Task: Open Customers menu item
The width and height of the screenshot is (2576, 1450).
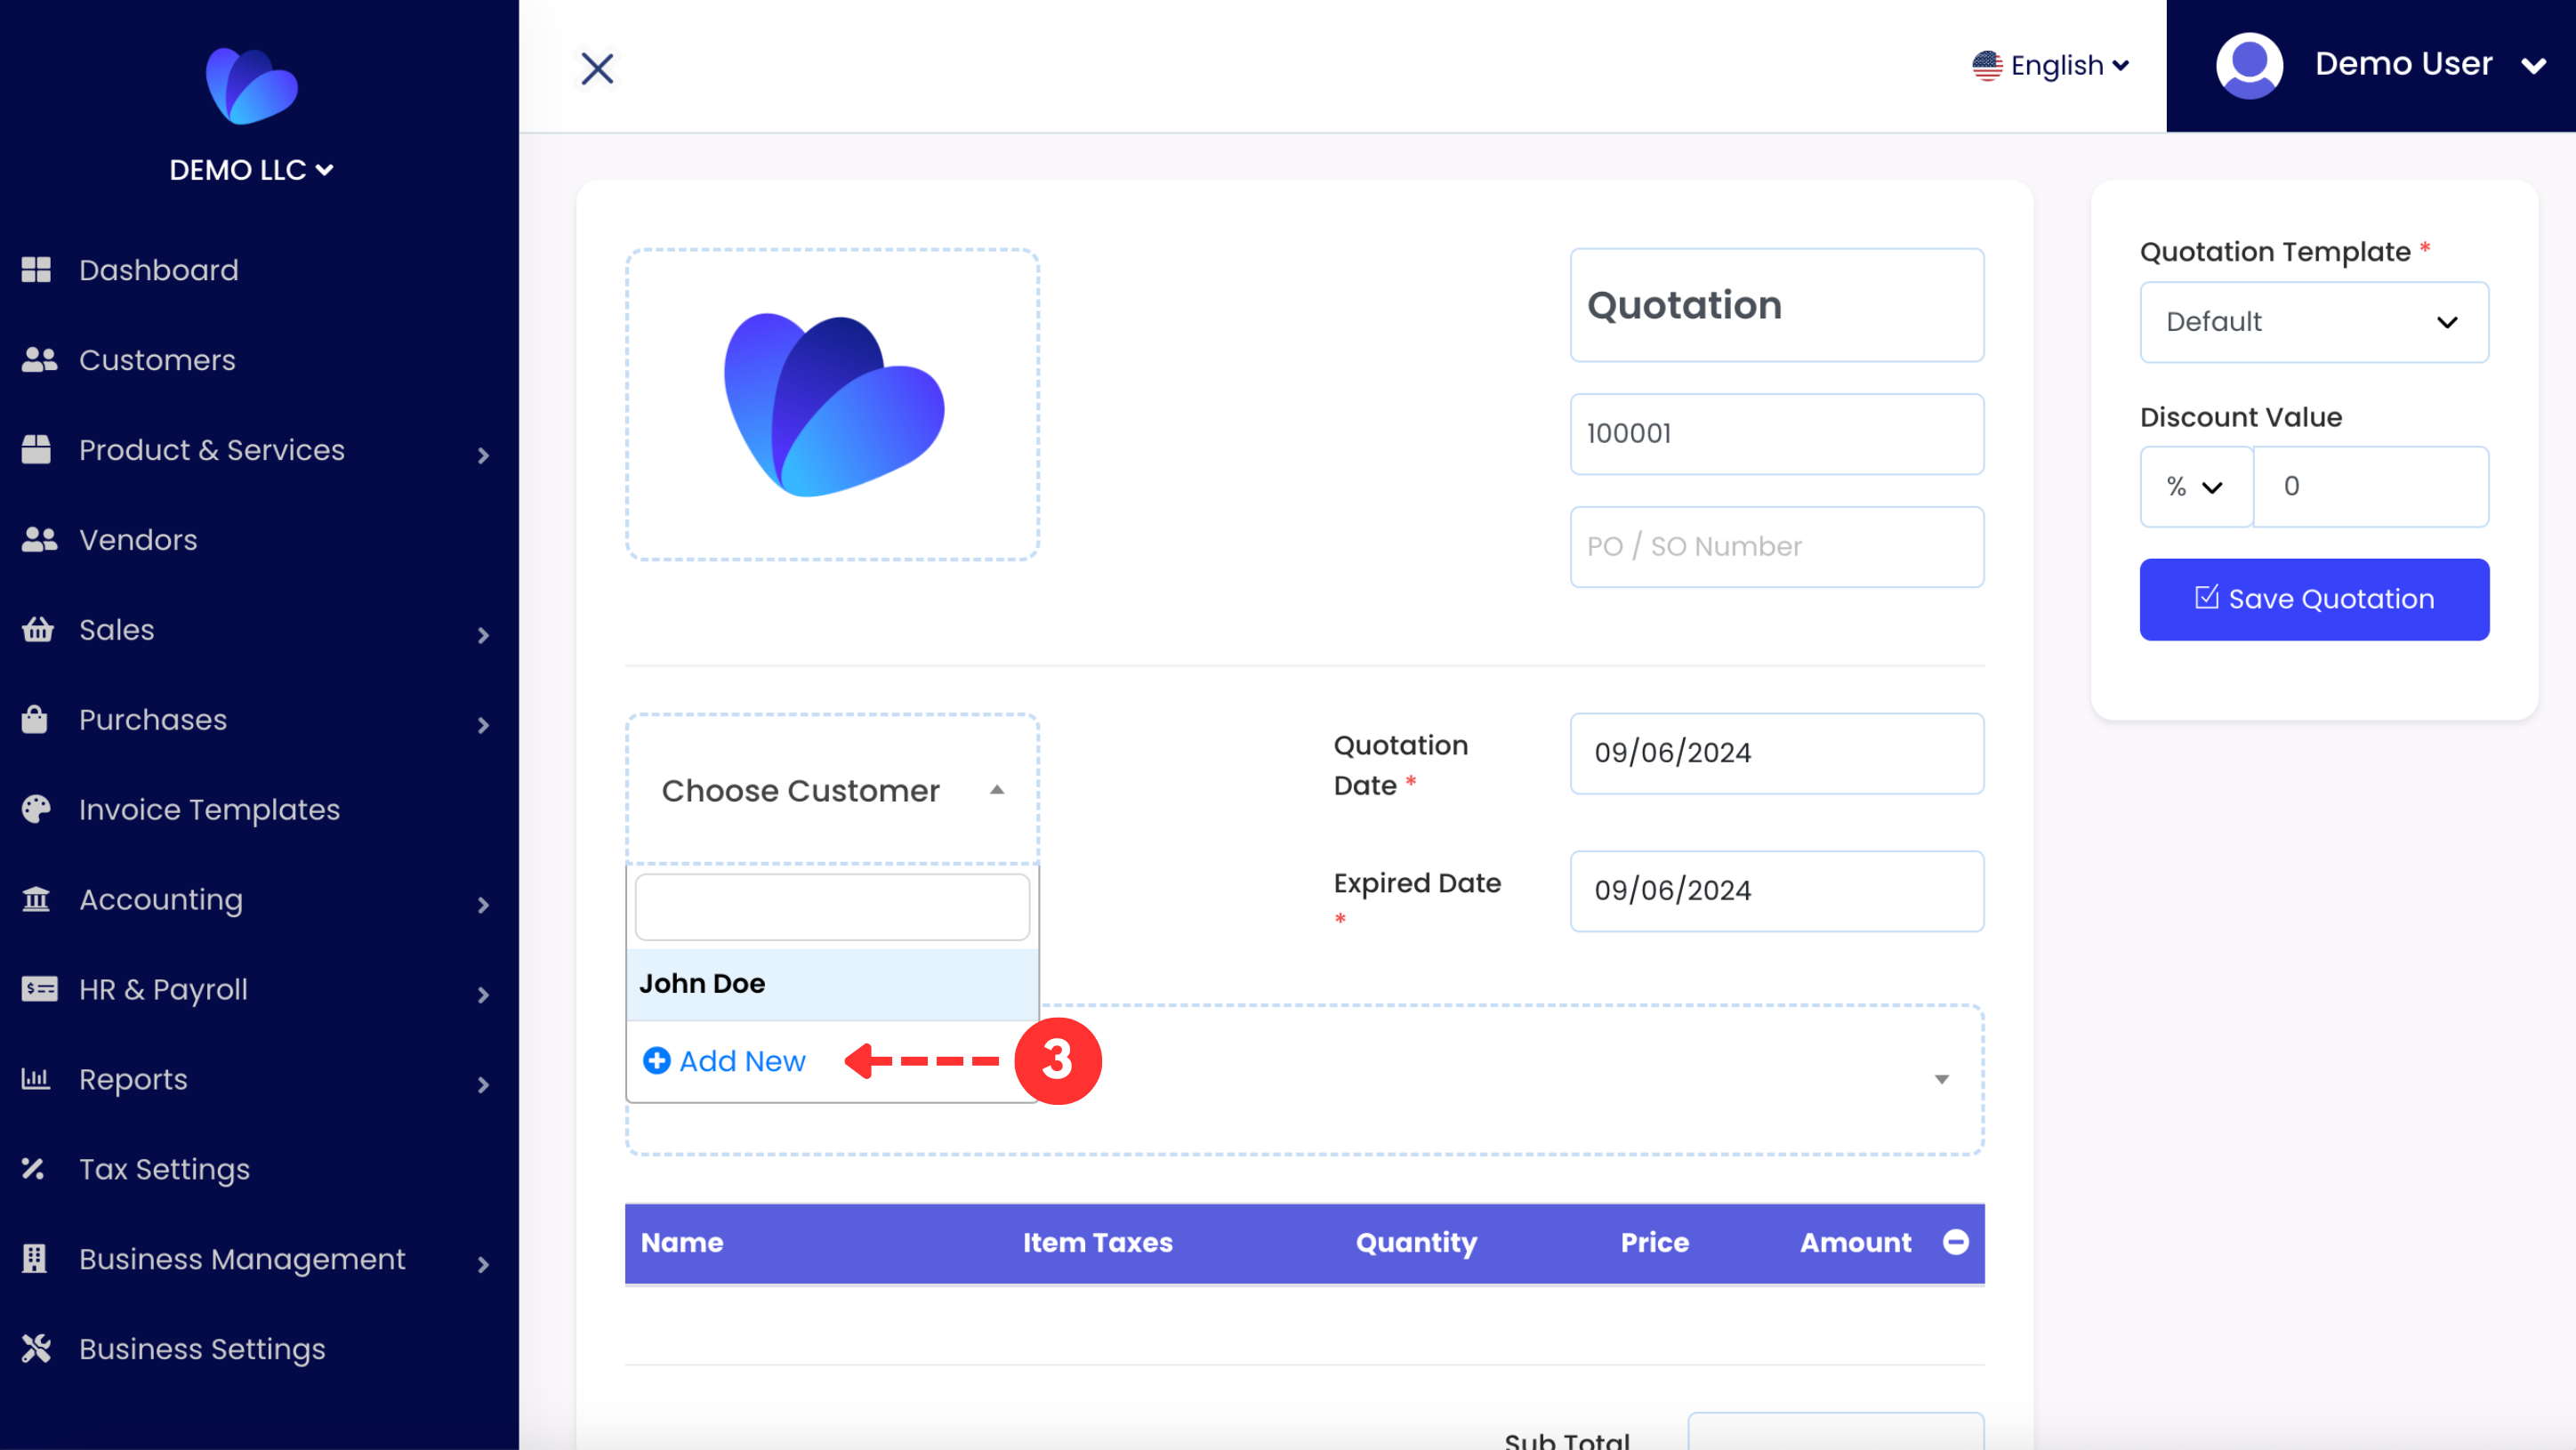Action: 157,360
